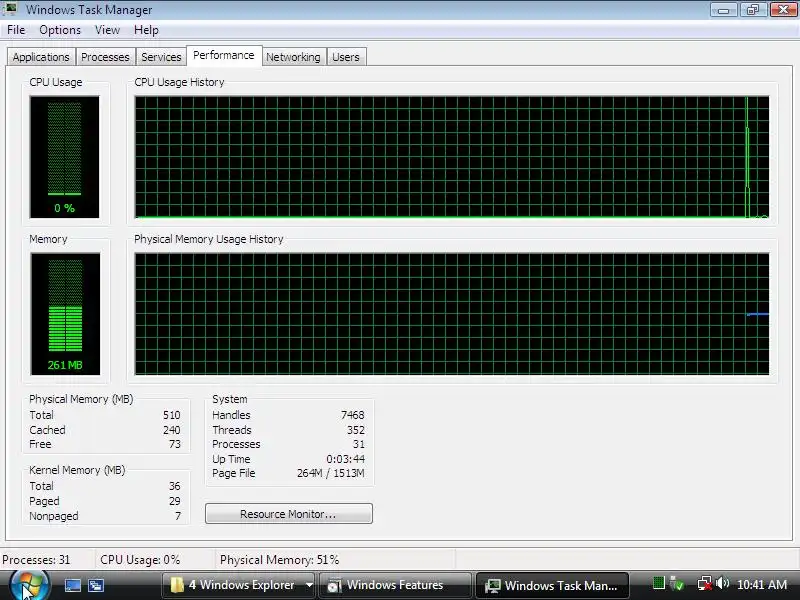Image resolution: width=800 pixels, height=600 pixels.
Task: Click the Cached value 240
Action: click(x=171, y=430)
